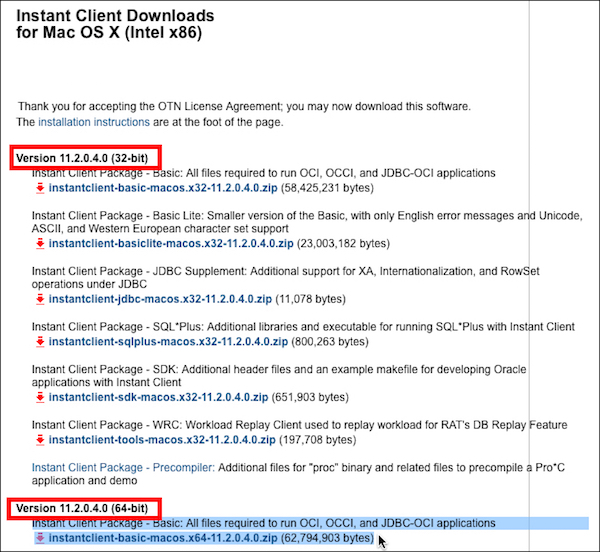The width and height of the screenshot is (600, 552).
Task: Click the Version 11.2.0.4.0 (32-bit) heading
Action: (x=82, y=158)
